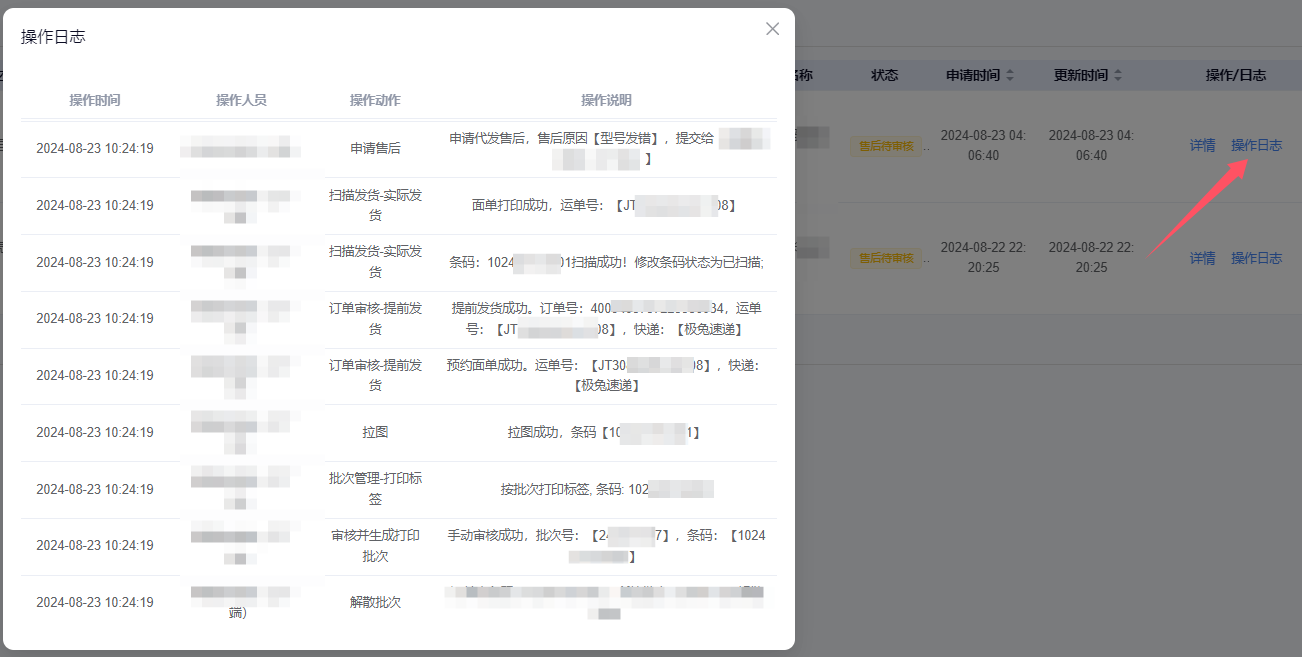Open 详情 for the 2024-08-23 application row
Viewport: 1302px width, 657px height.
(x=1202, y=145)
